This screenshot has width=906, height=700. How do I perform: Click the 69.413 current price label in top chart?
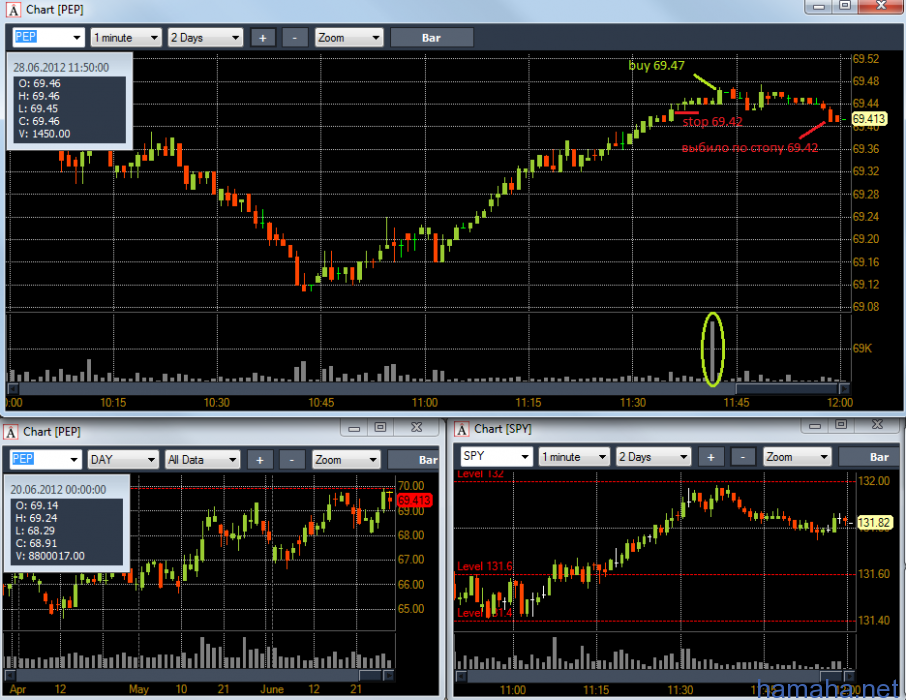pyautogui.click(x=869, y=118)
